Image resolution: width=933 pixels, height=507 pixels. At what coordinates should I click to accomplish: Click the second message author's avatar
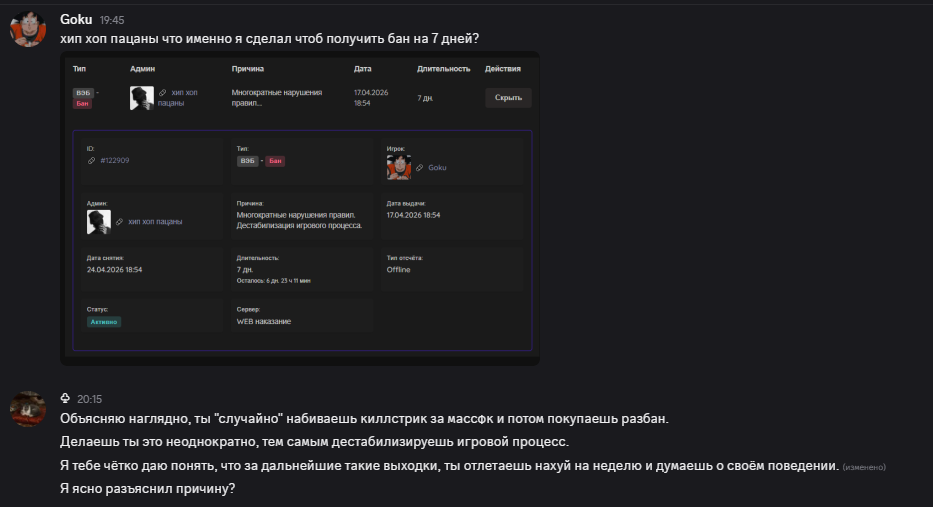27,408
